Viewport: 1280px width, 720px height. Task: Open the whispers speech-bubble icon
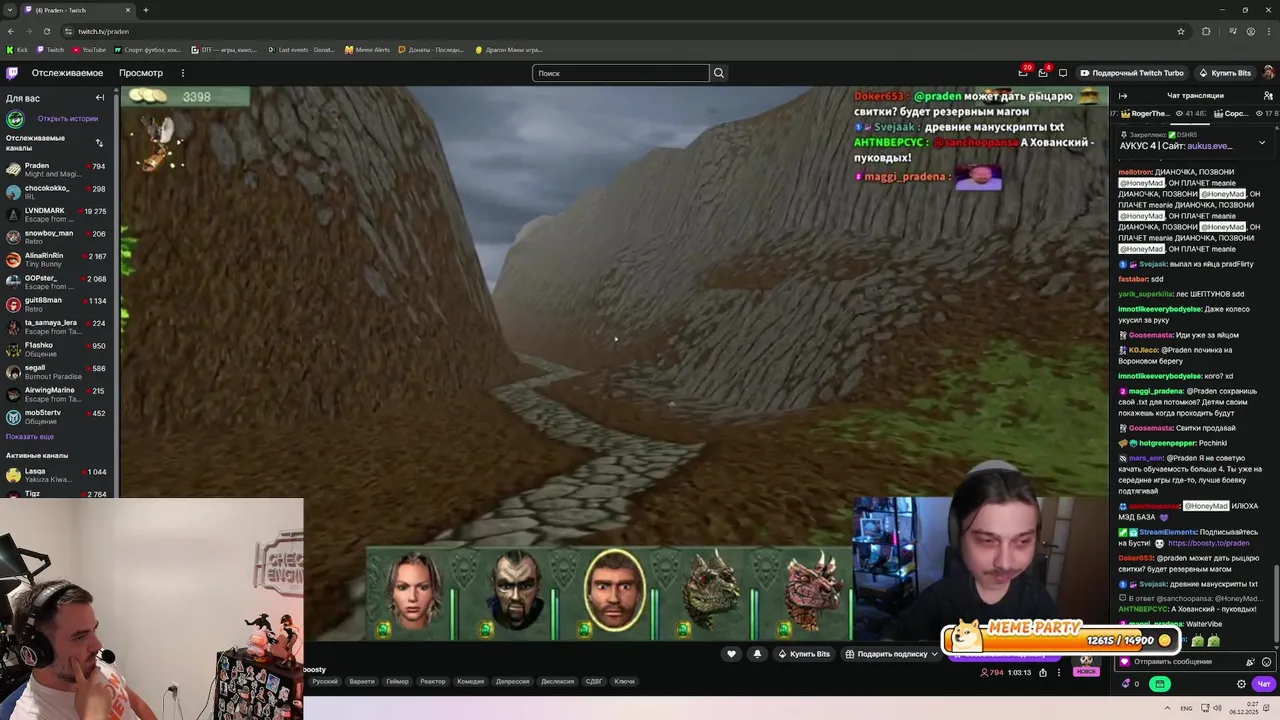pyautogui.click(x=1063, y=73)
